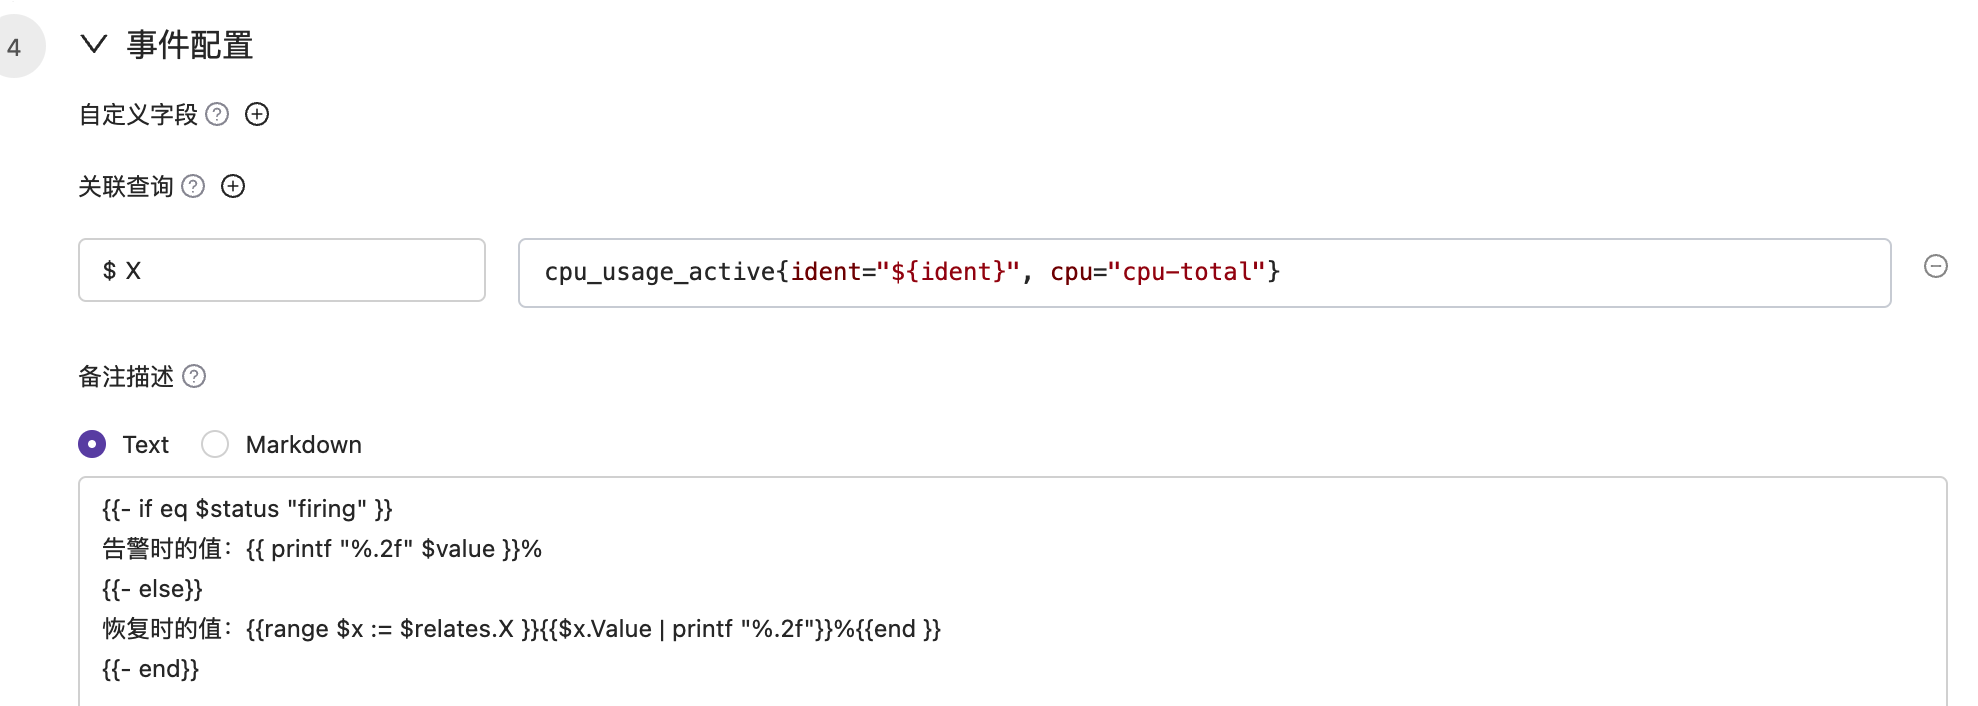Screen dimensions: 1978x706
Task: Place cursor on the {{- end}} line
Action: point(151,669)
